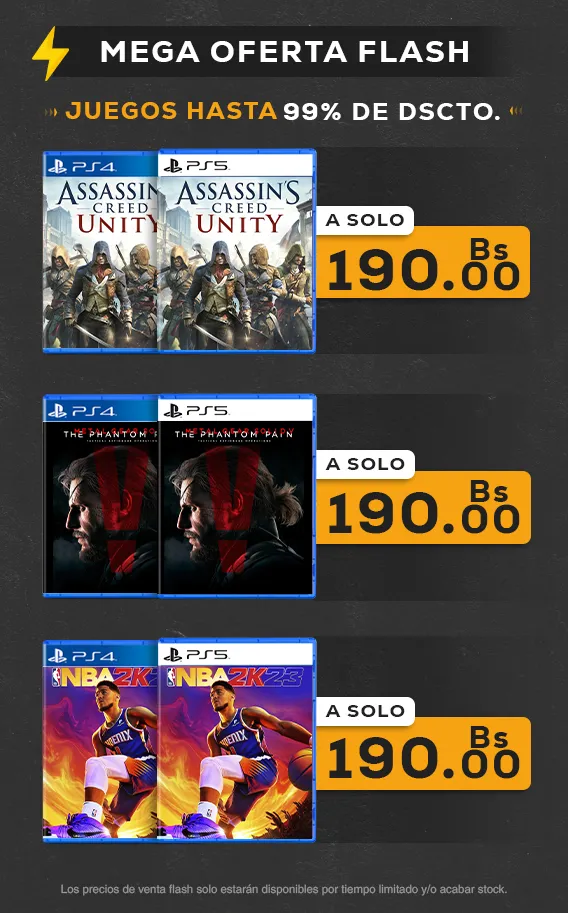Open the Assassin's Creed Unity PS4 cover

pos(100,252)
